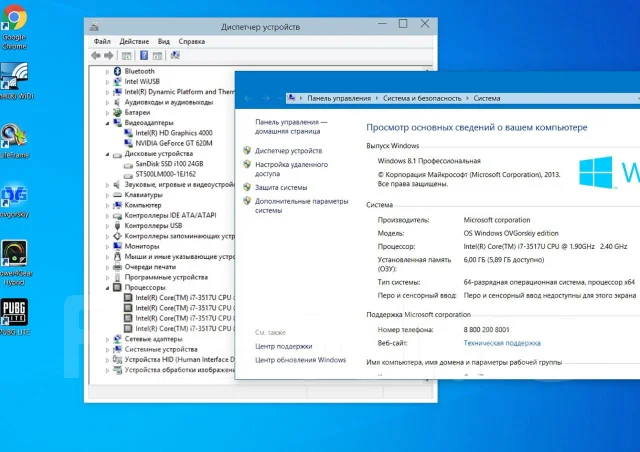This screenshot has width=640, height=452.
Task: Expand the Контроллеры IDE ATA/ATAPI node
Action: [x=107, y=216]
